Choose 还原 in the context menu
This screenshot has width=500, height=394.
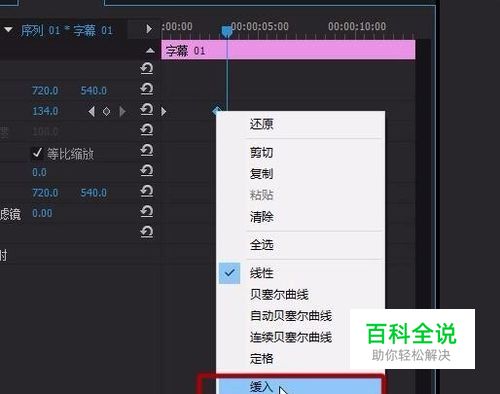pyautogui.click(x=300, y=124)
